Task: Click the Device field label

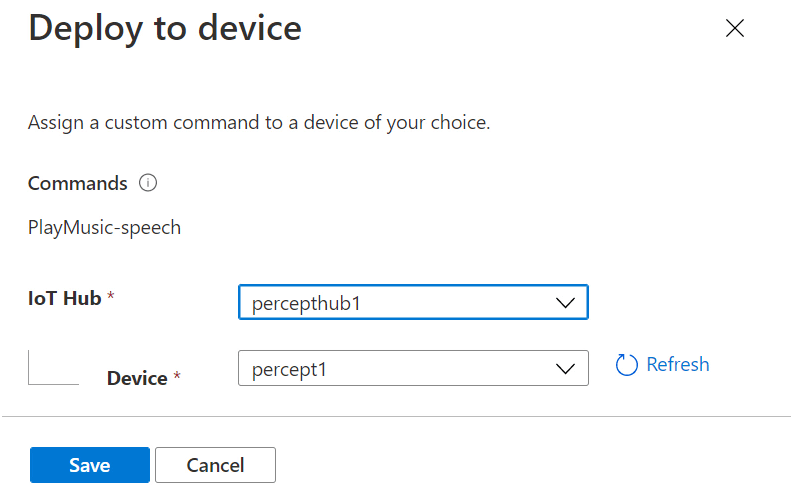Action: [137, 378]
